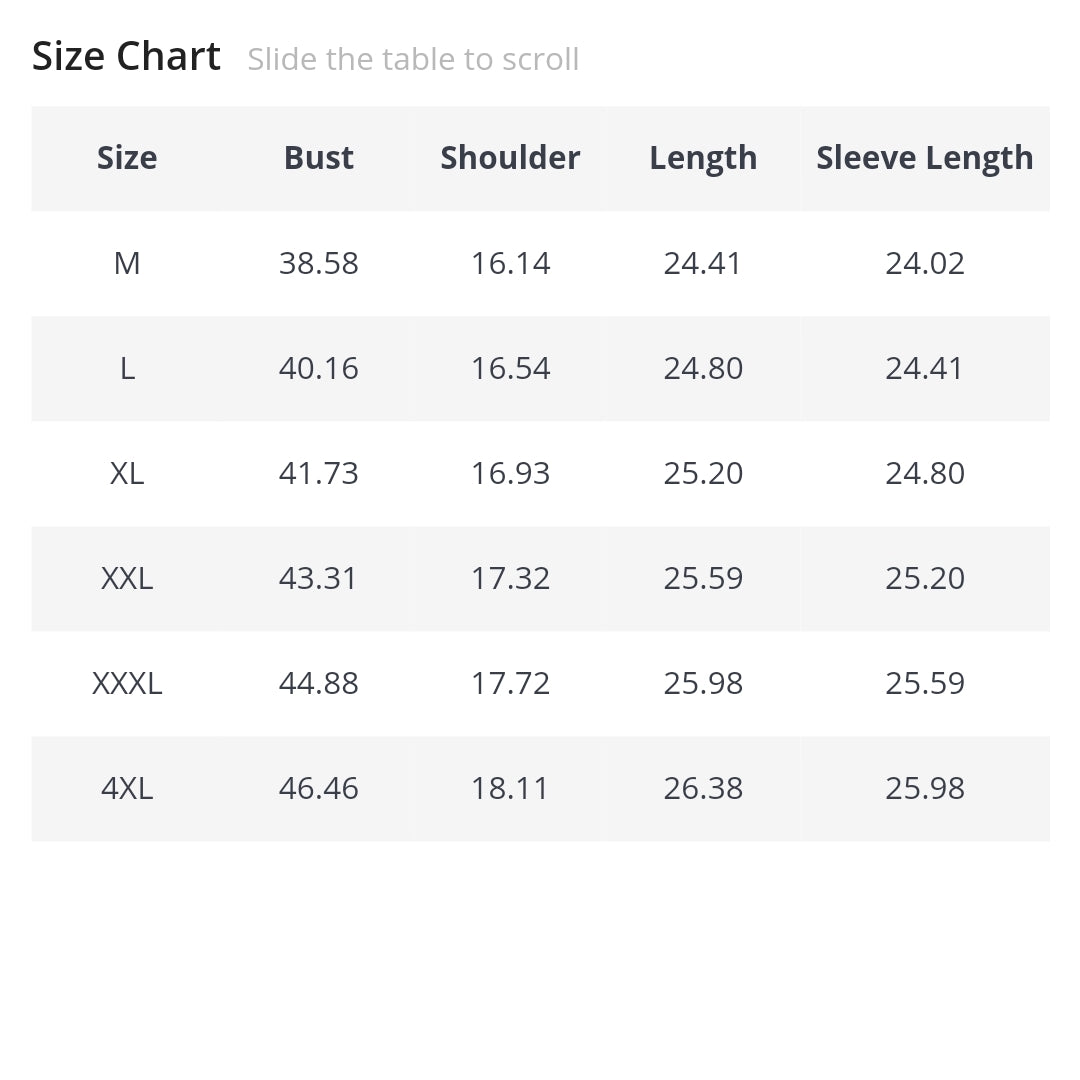
Task: Select the XL size row label
Action: (x=127, y=473)
